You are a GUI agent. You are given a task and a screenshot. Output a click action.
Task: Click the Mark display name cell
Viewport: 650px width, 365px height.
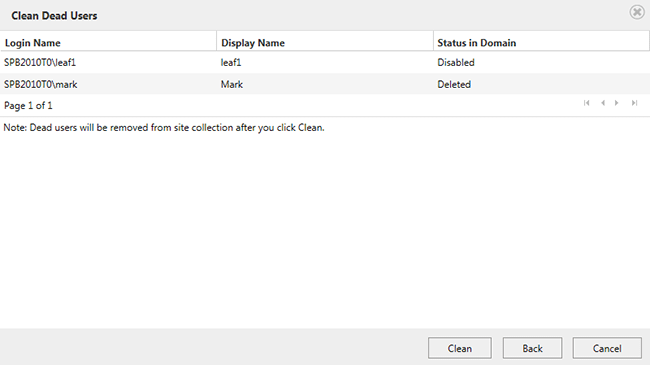point(232,84)
